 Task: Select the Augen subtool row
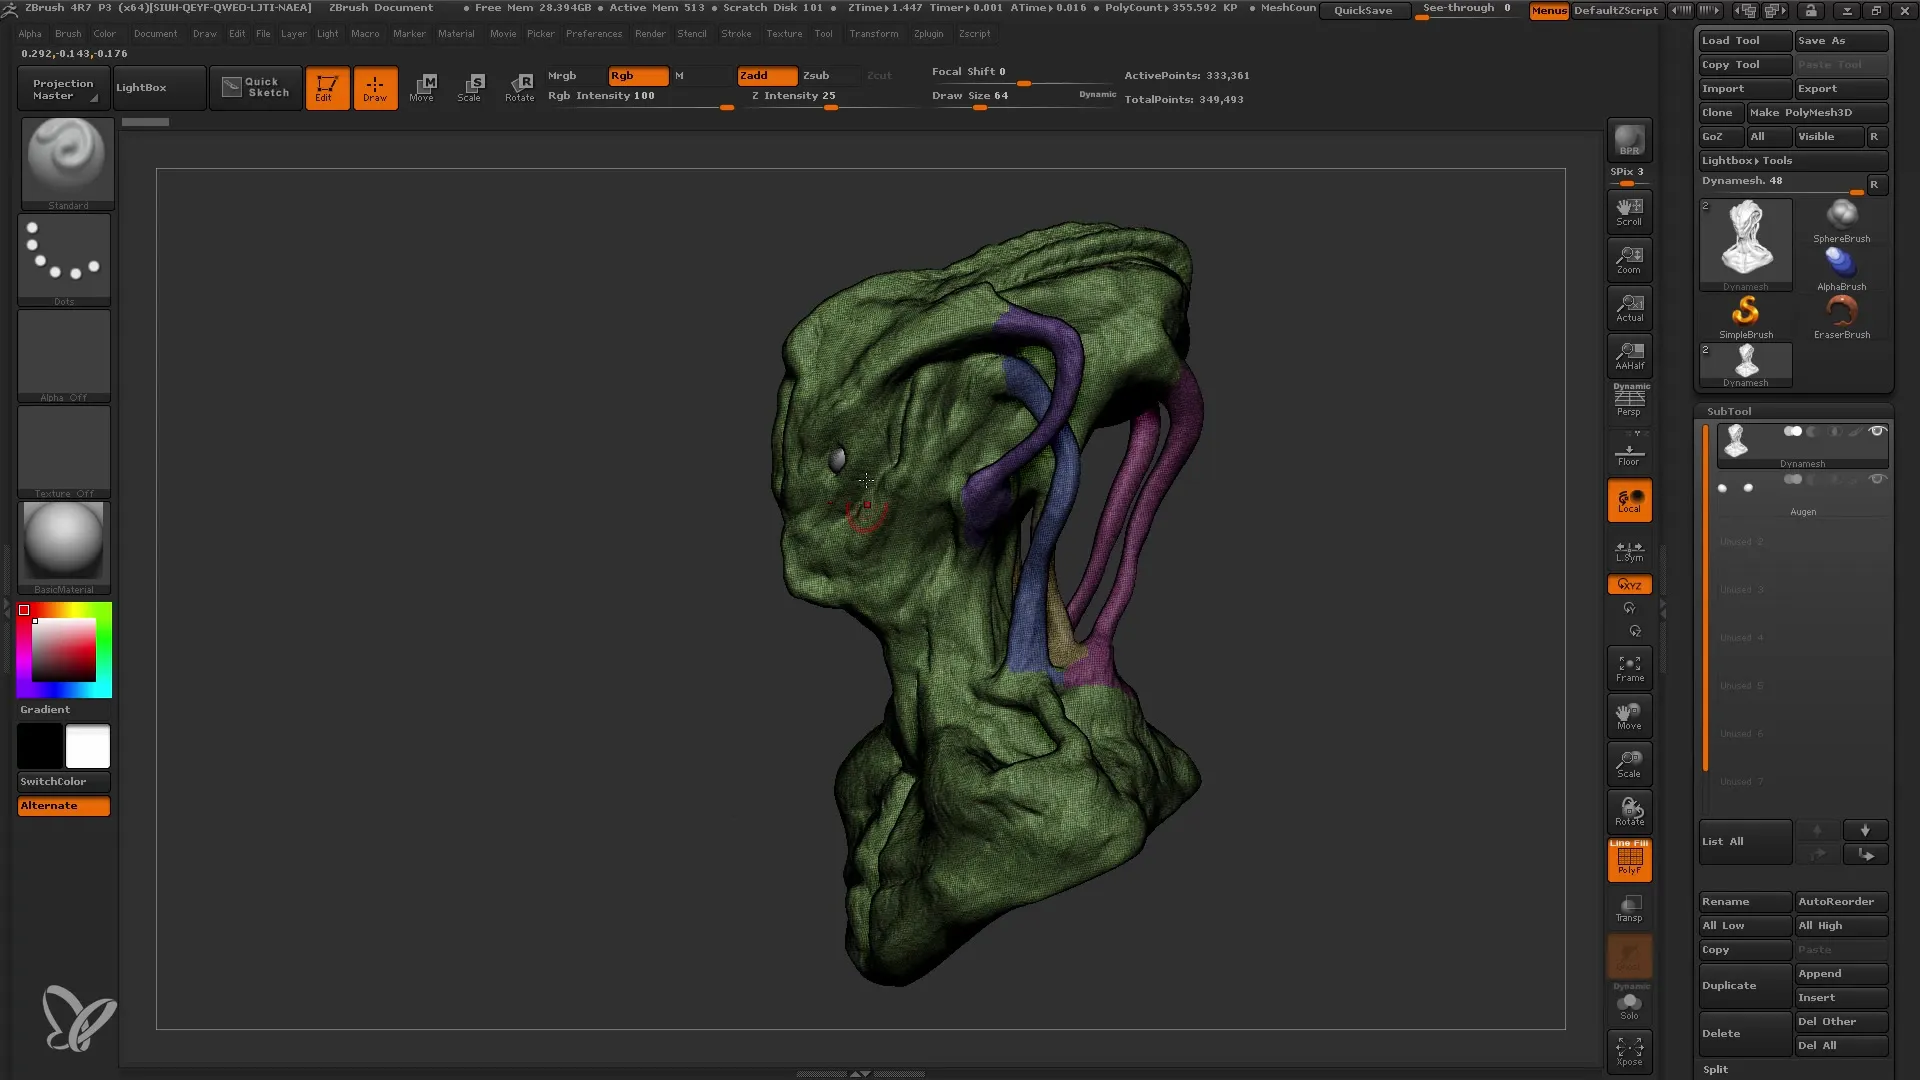(1802, 496)
